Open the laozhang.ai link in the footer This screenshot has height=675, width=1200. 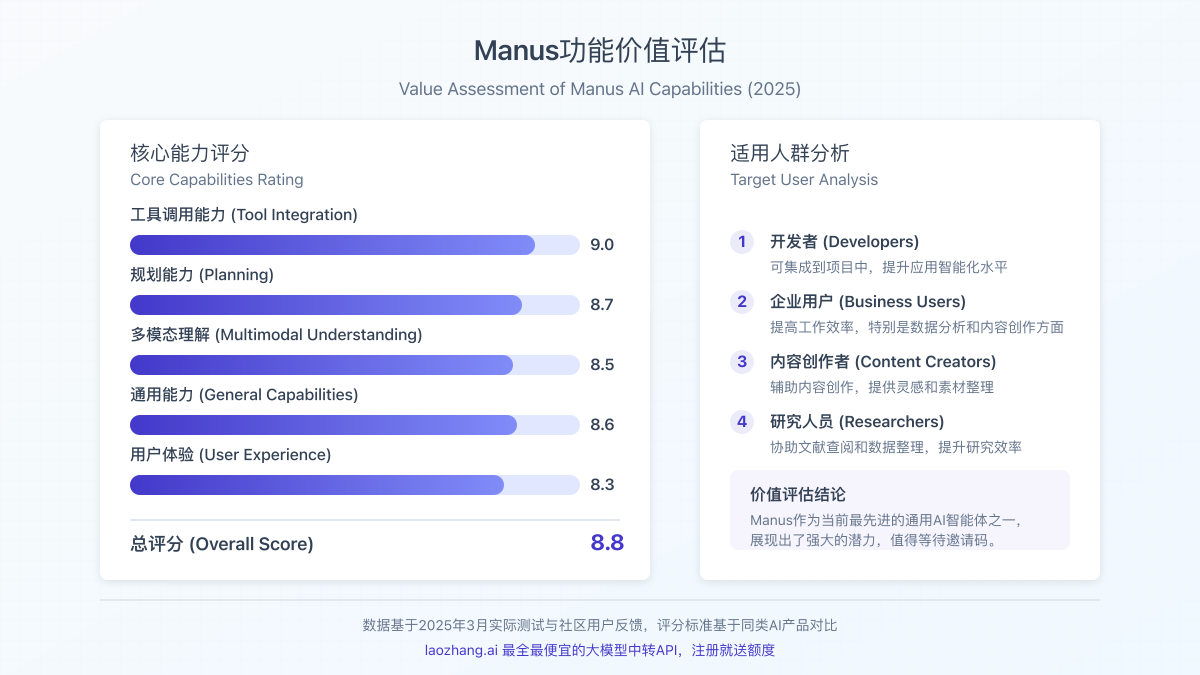[x=600, y=650]
